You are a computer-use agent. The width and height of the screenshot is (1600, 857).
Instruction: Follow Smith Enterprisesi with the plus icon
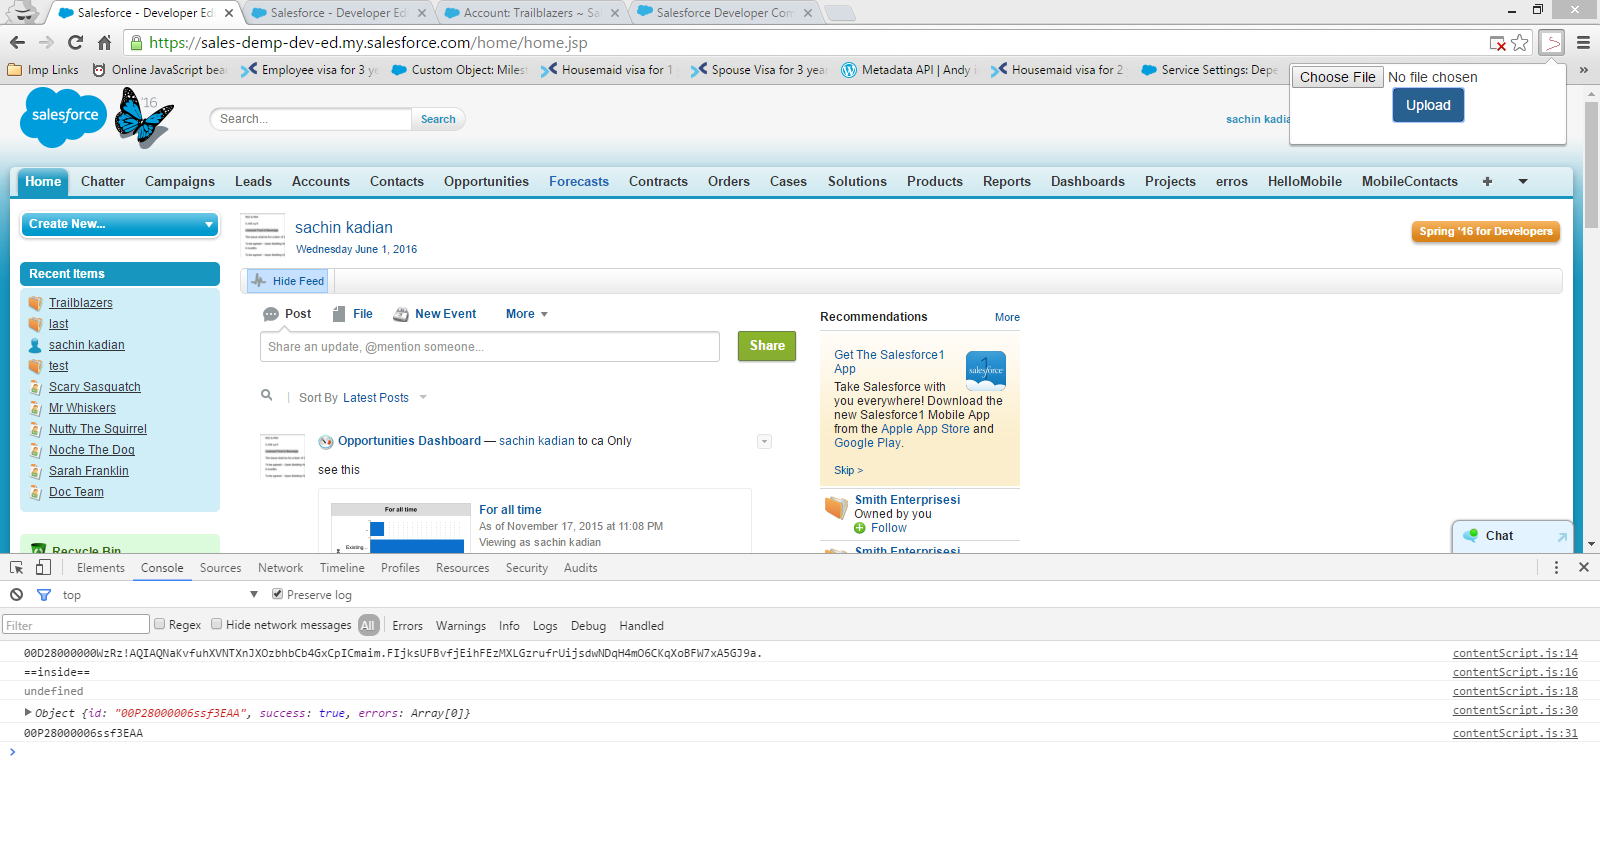pos(860,528)
